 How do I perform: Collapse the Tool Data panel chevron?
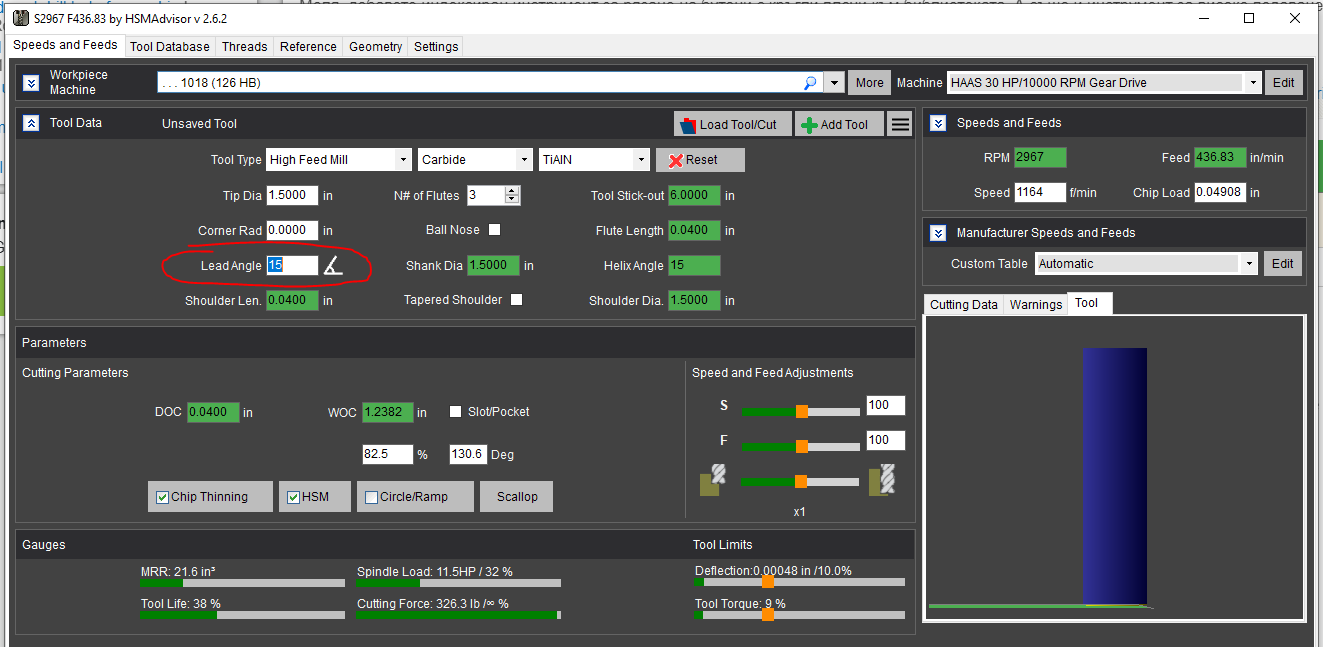(31, 124)
